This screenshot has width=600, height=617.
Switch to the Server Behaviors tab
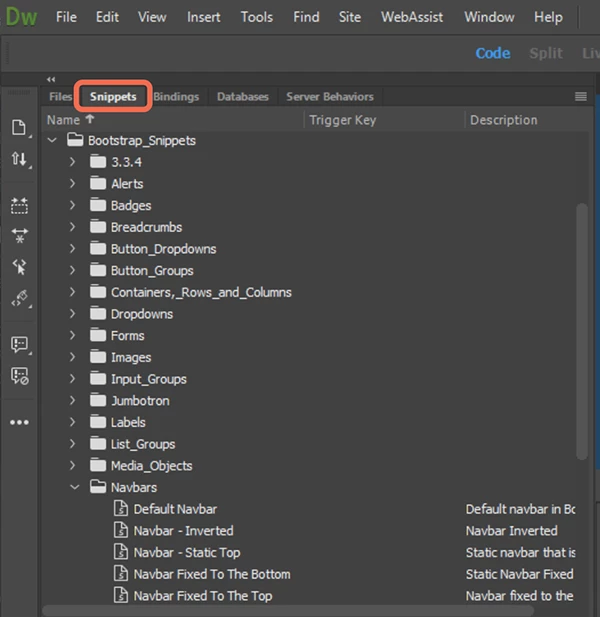(x=330, y=96)
